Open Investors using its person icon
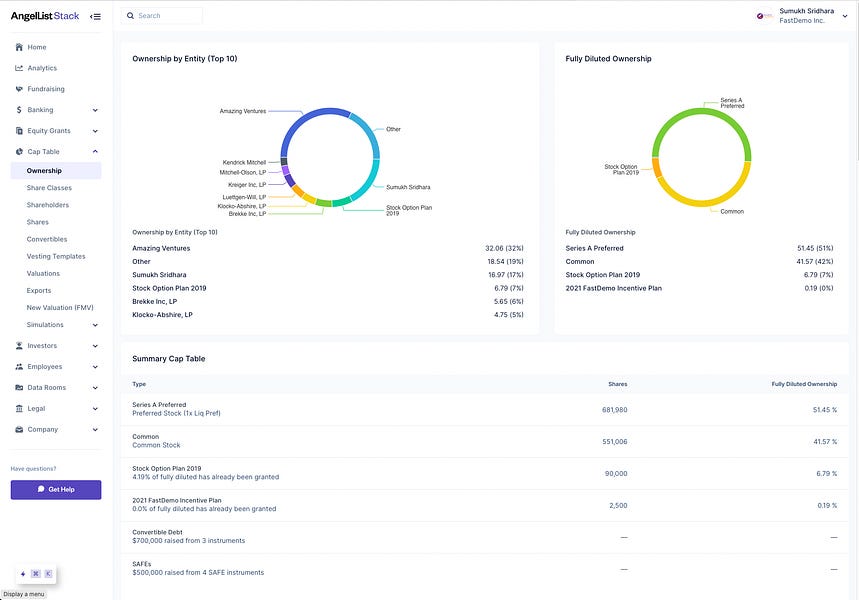 [x=18, y=345]
